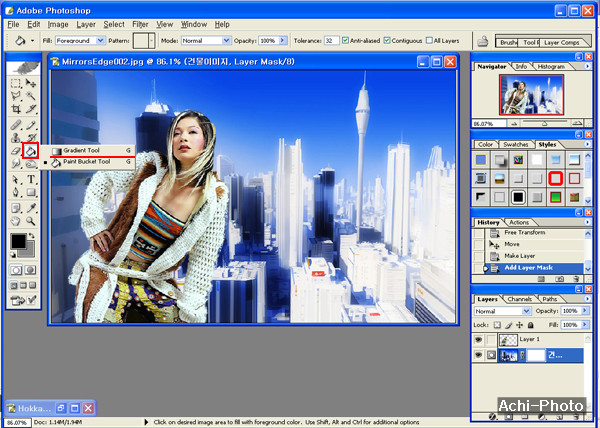Select the Zoom magnifier tool
Viewport: 600px width, 428px height.
pos(31,221)
